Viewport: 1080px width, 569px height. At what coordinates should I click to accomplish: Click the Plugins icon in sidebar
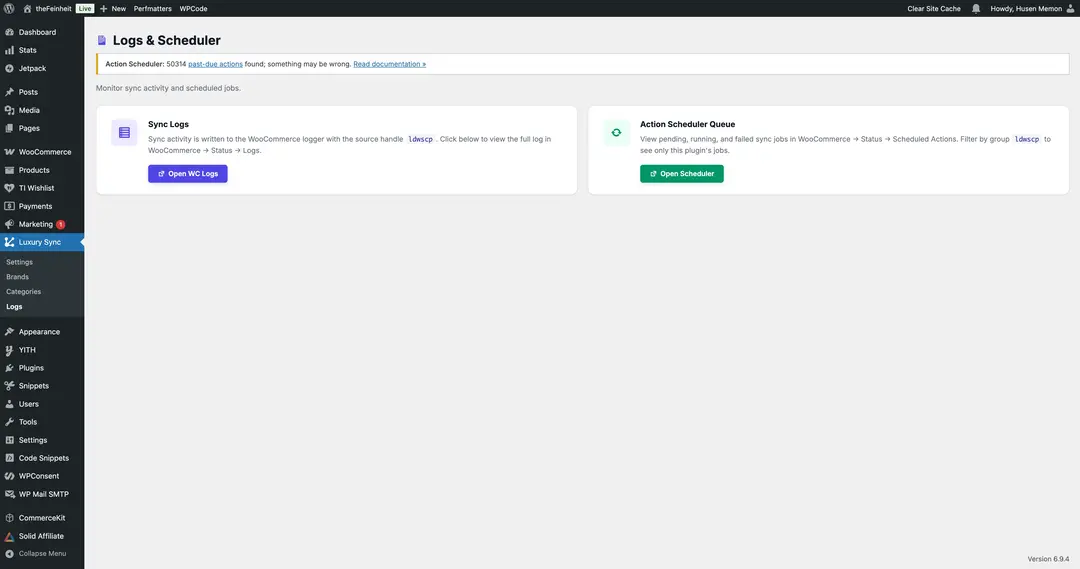9,368
